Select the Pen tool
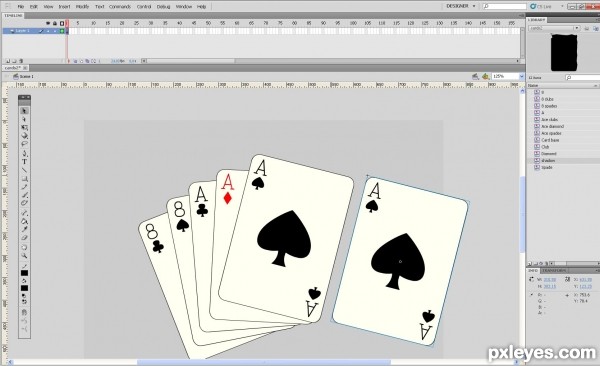Screen dimensions: 600x366 pyautogui.click(x=24, y=154)
